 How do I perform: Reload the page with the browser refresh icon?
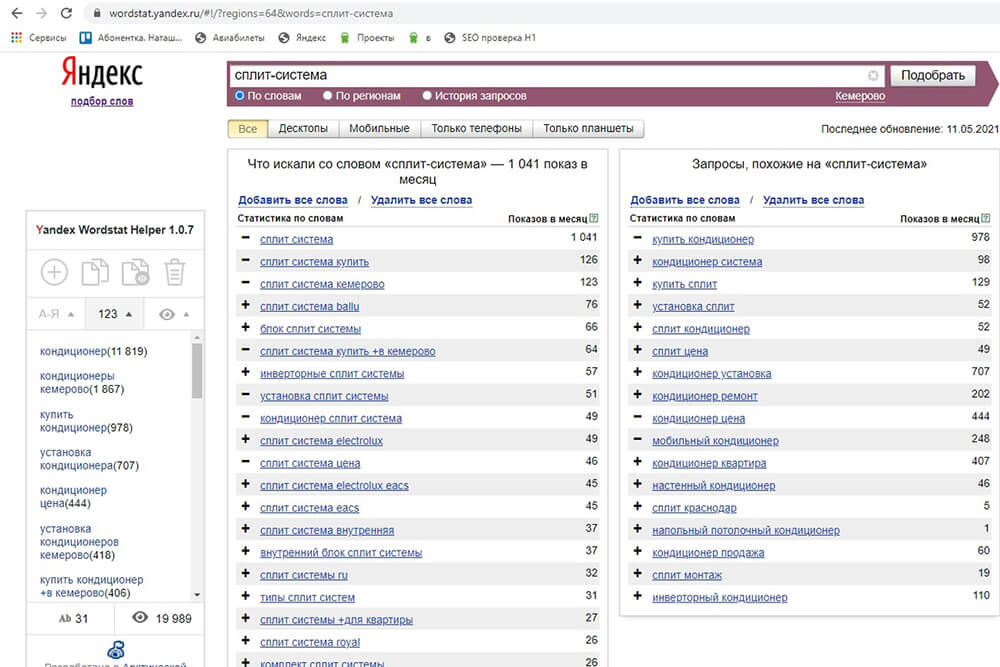point(66,14)
